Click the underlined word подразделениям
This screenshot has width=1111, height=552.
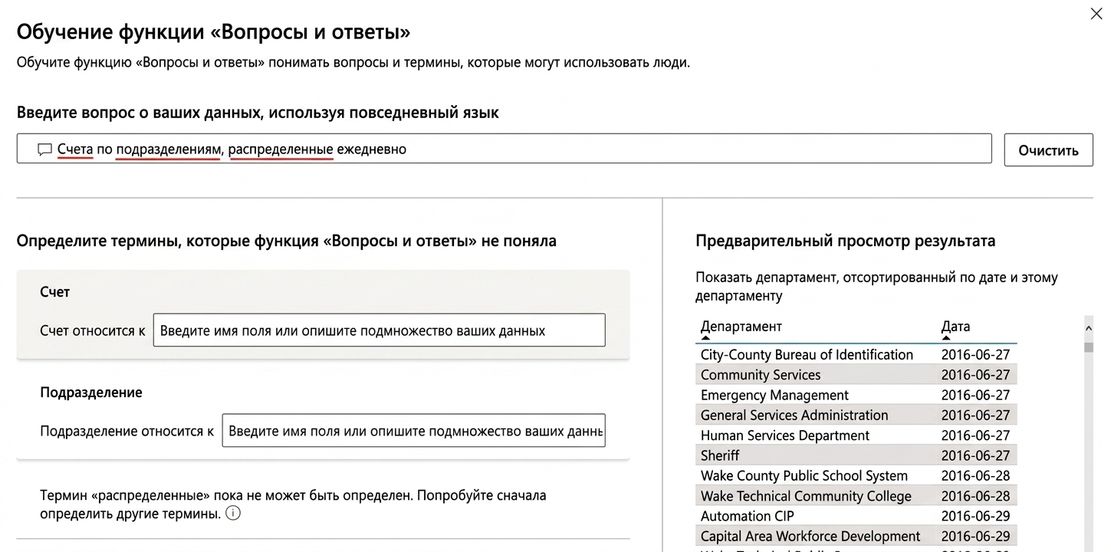[169, 150]
